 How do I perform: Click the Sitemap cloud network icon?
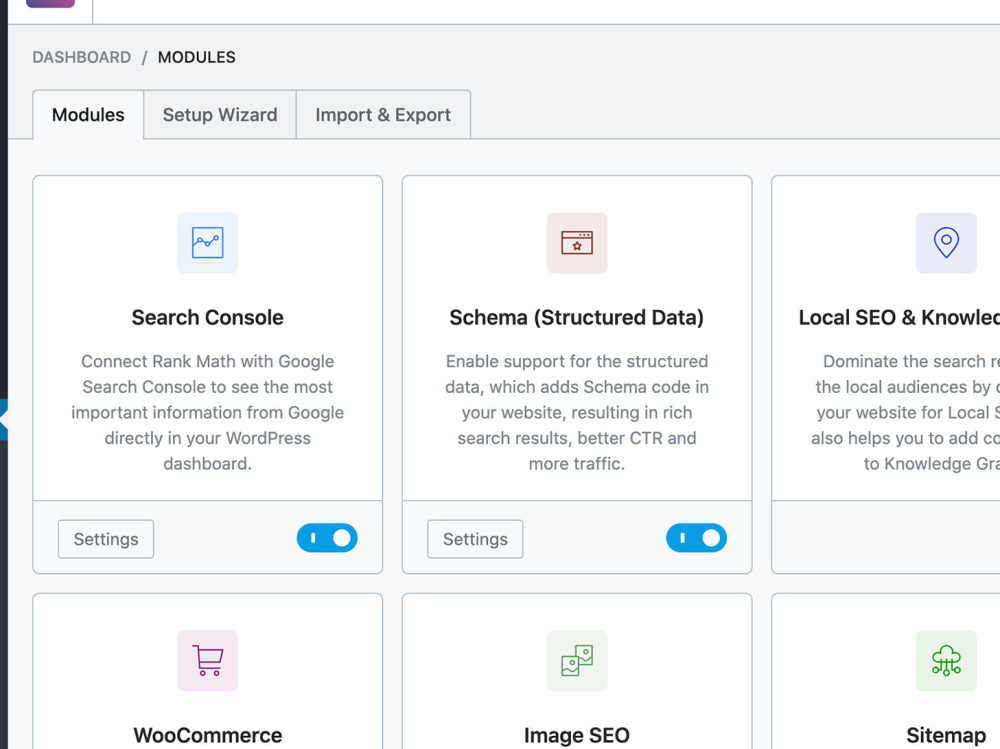pos(946,661)
